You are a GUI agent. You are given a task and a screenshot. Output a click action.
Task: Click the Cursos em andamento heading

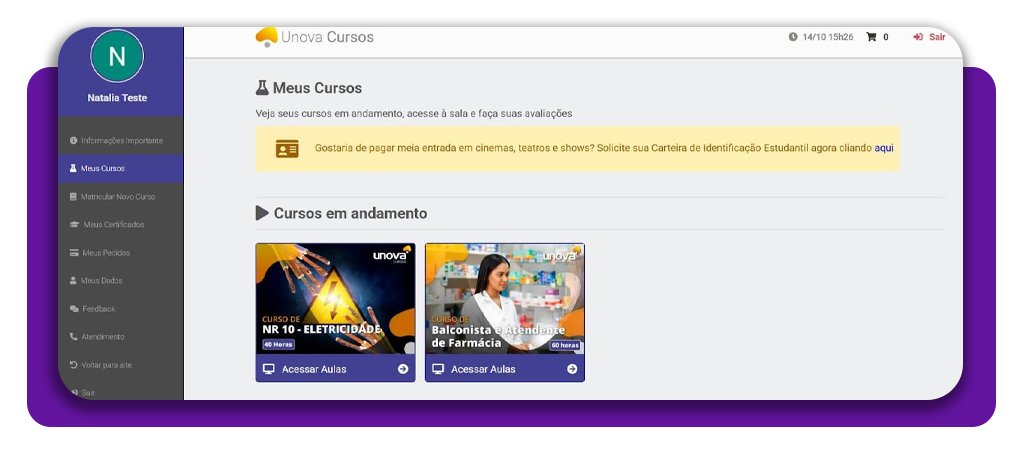(350, 214)
